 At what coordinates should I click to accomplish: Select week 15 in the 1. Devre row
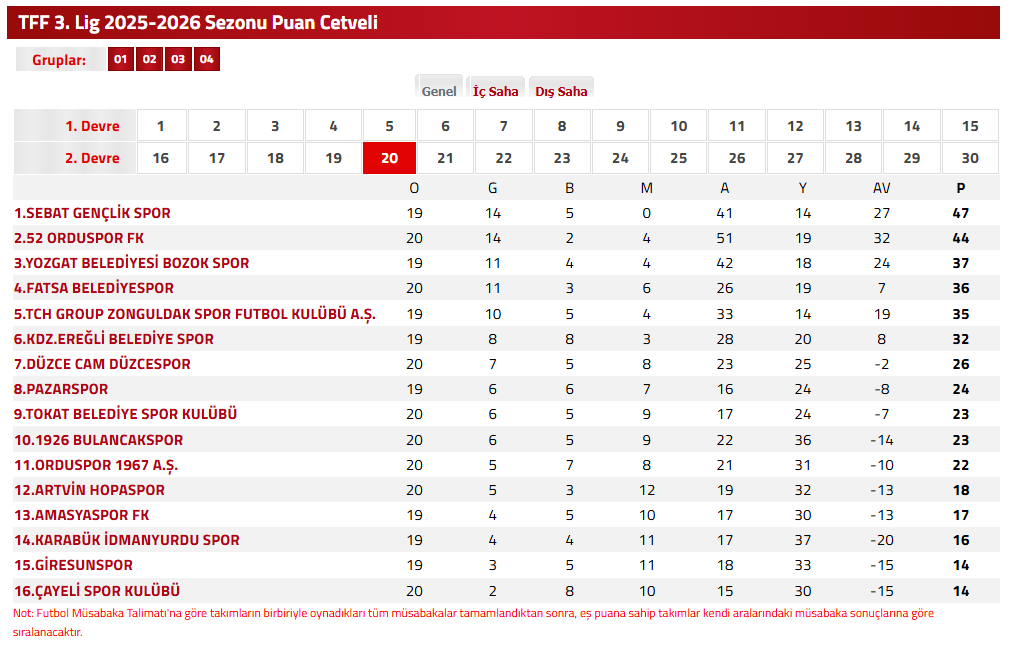point(970,124)
